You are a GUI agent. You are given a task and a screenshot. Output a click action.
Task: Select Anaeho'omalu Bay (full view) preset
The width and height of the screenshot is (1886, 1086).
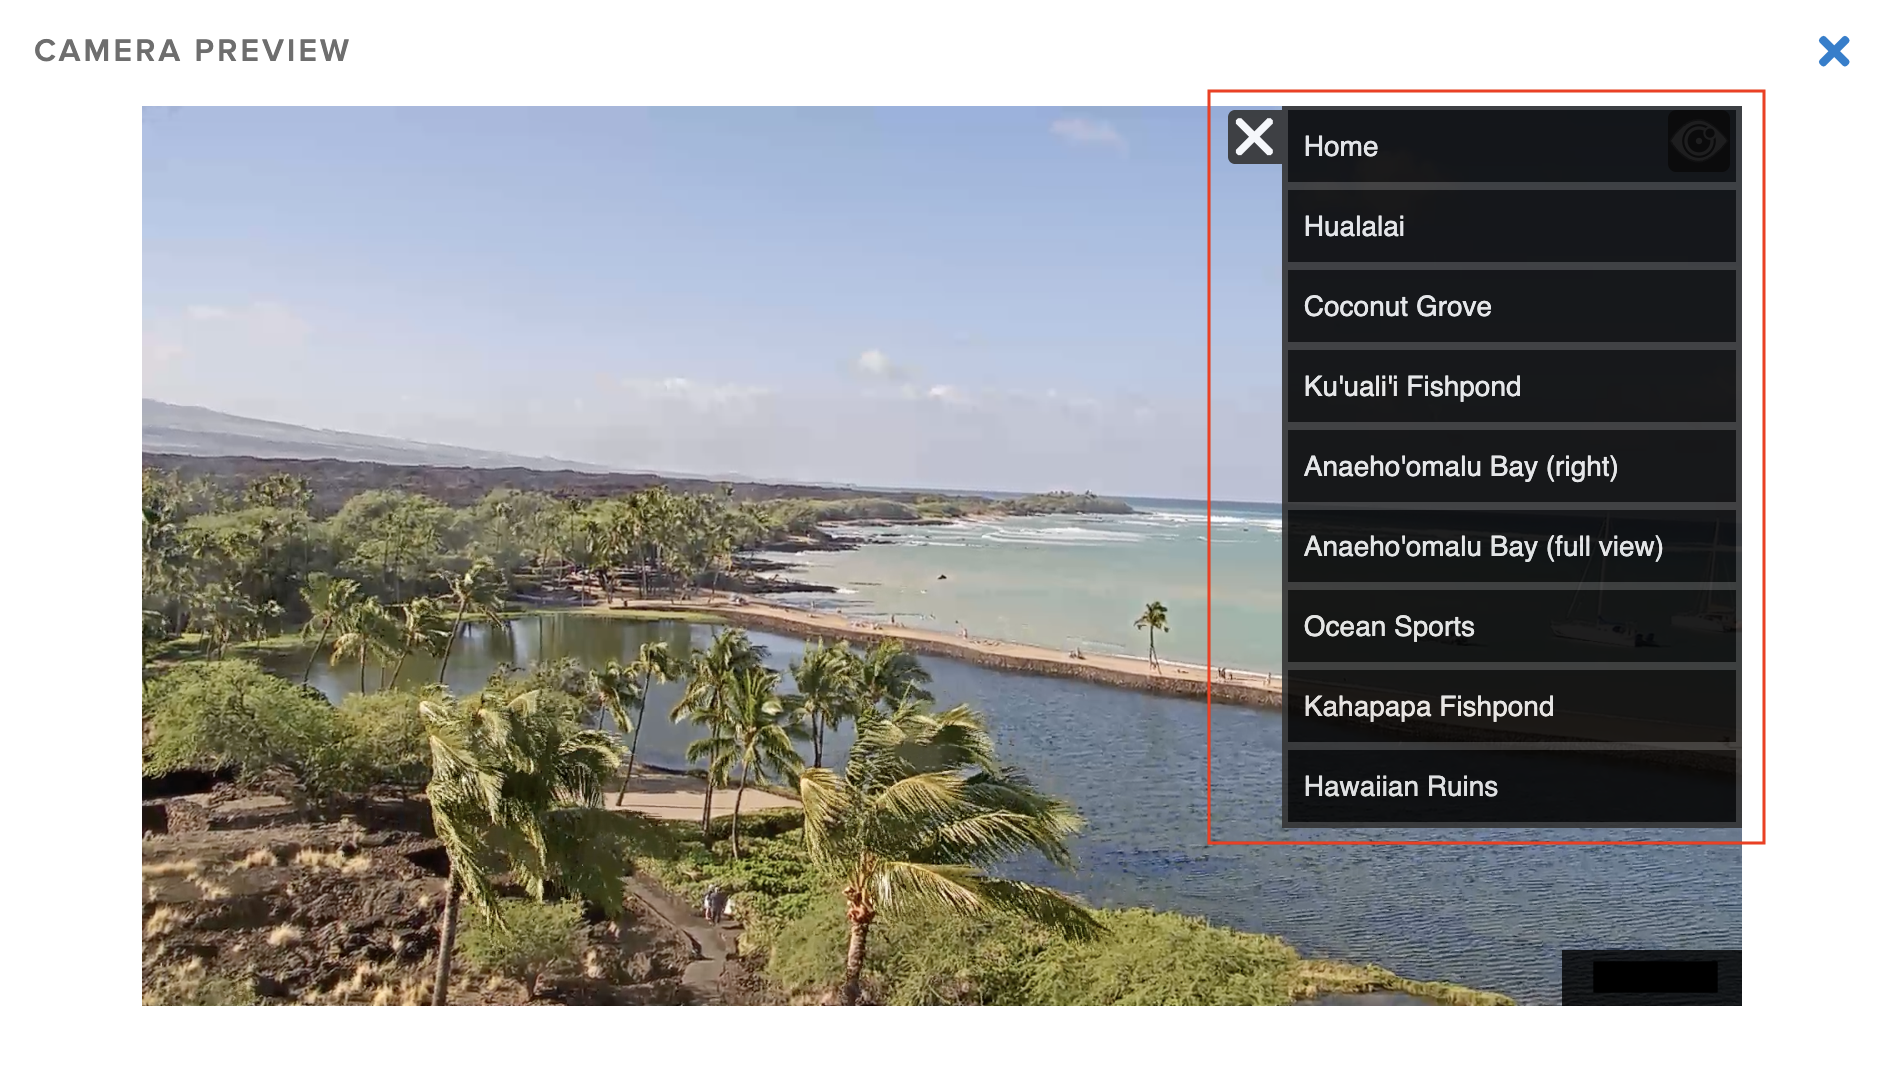[1511, 546]
